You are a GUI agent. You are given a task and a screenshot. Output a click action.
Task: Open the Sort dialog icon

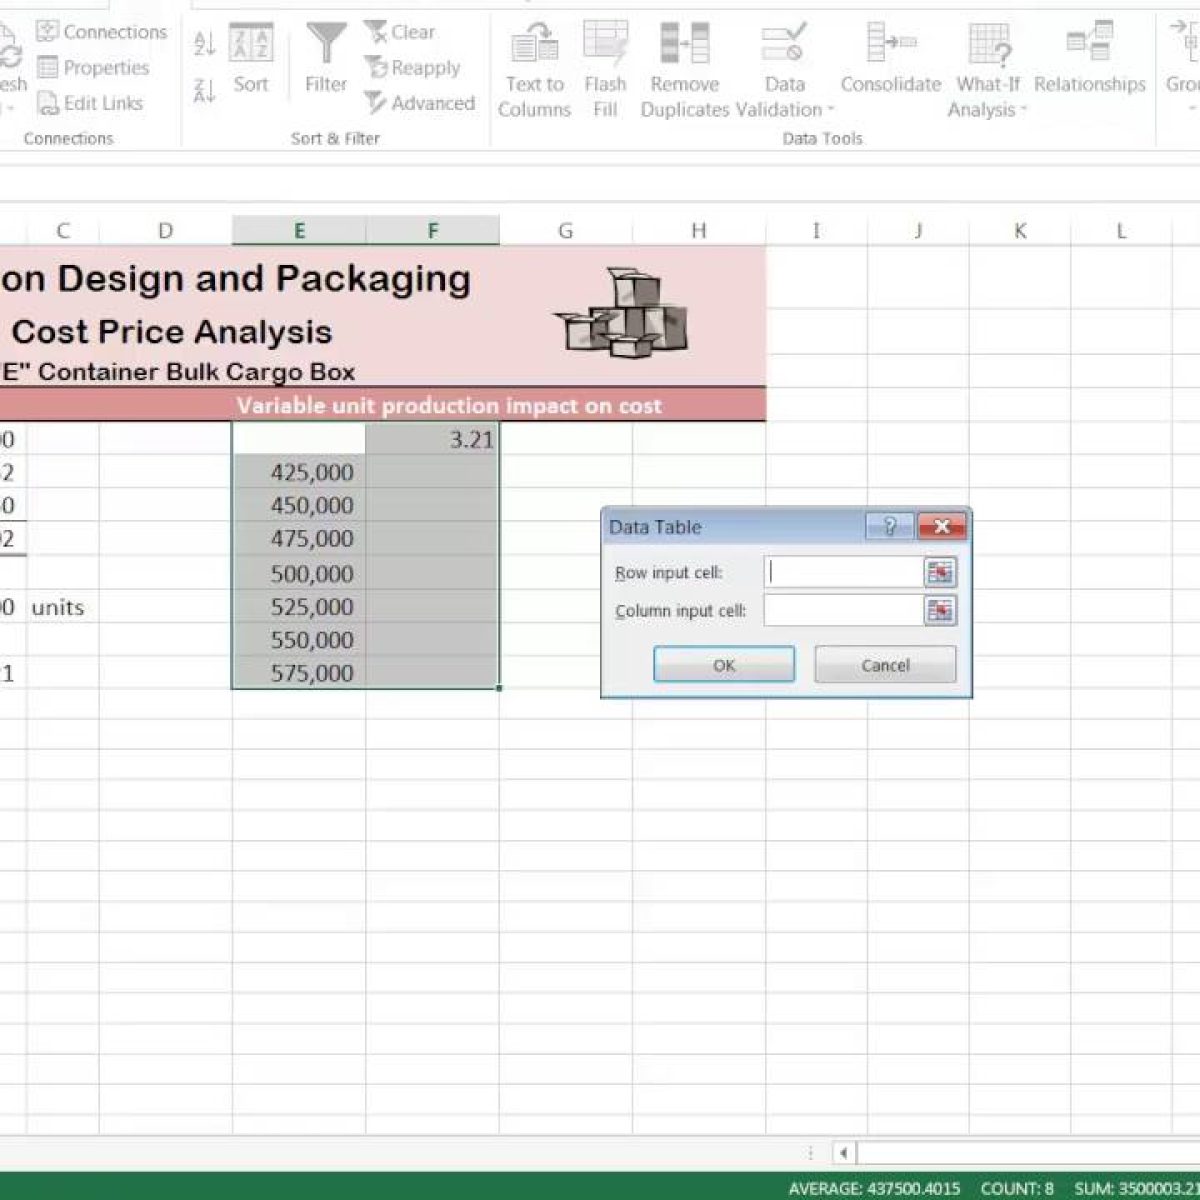pyautogui.click(x=251, y=58)
